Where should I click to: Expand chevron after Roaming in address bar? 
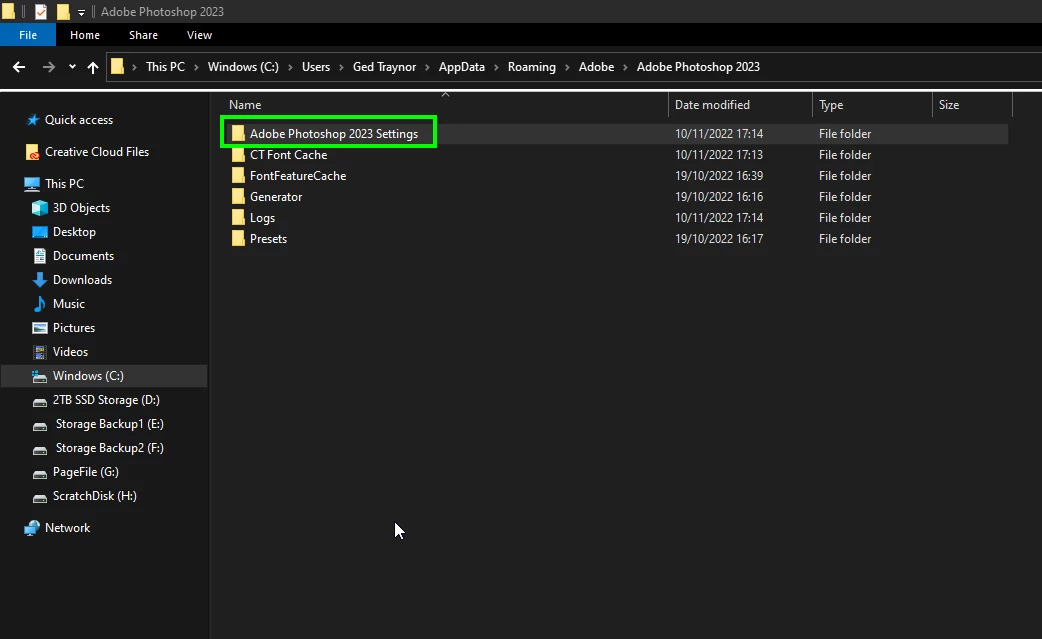[x=568, y=67]
